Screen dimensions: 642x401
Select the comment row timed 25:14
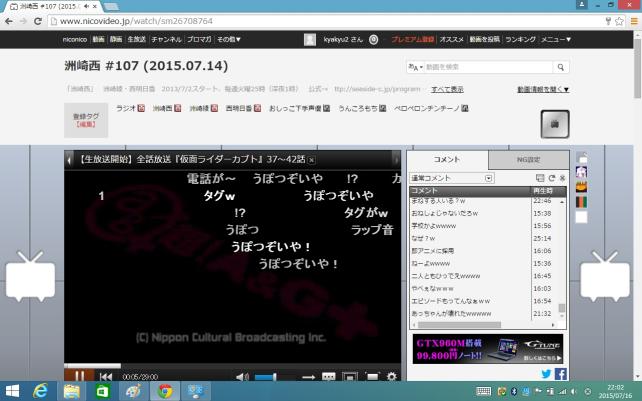tap(484, 238)
